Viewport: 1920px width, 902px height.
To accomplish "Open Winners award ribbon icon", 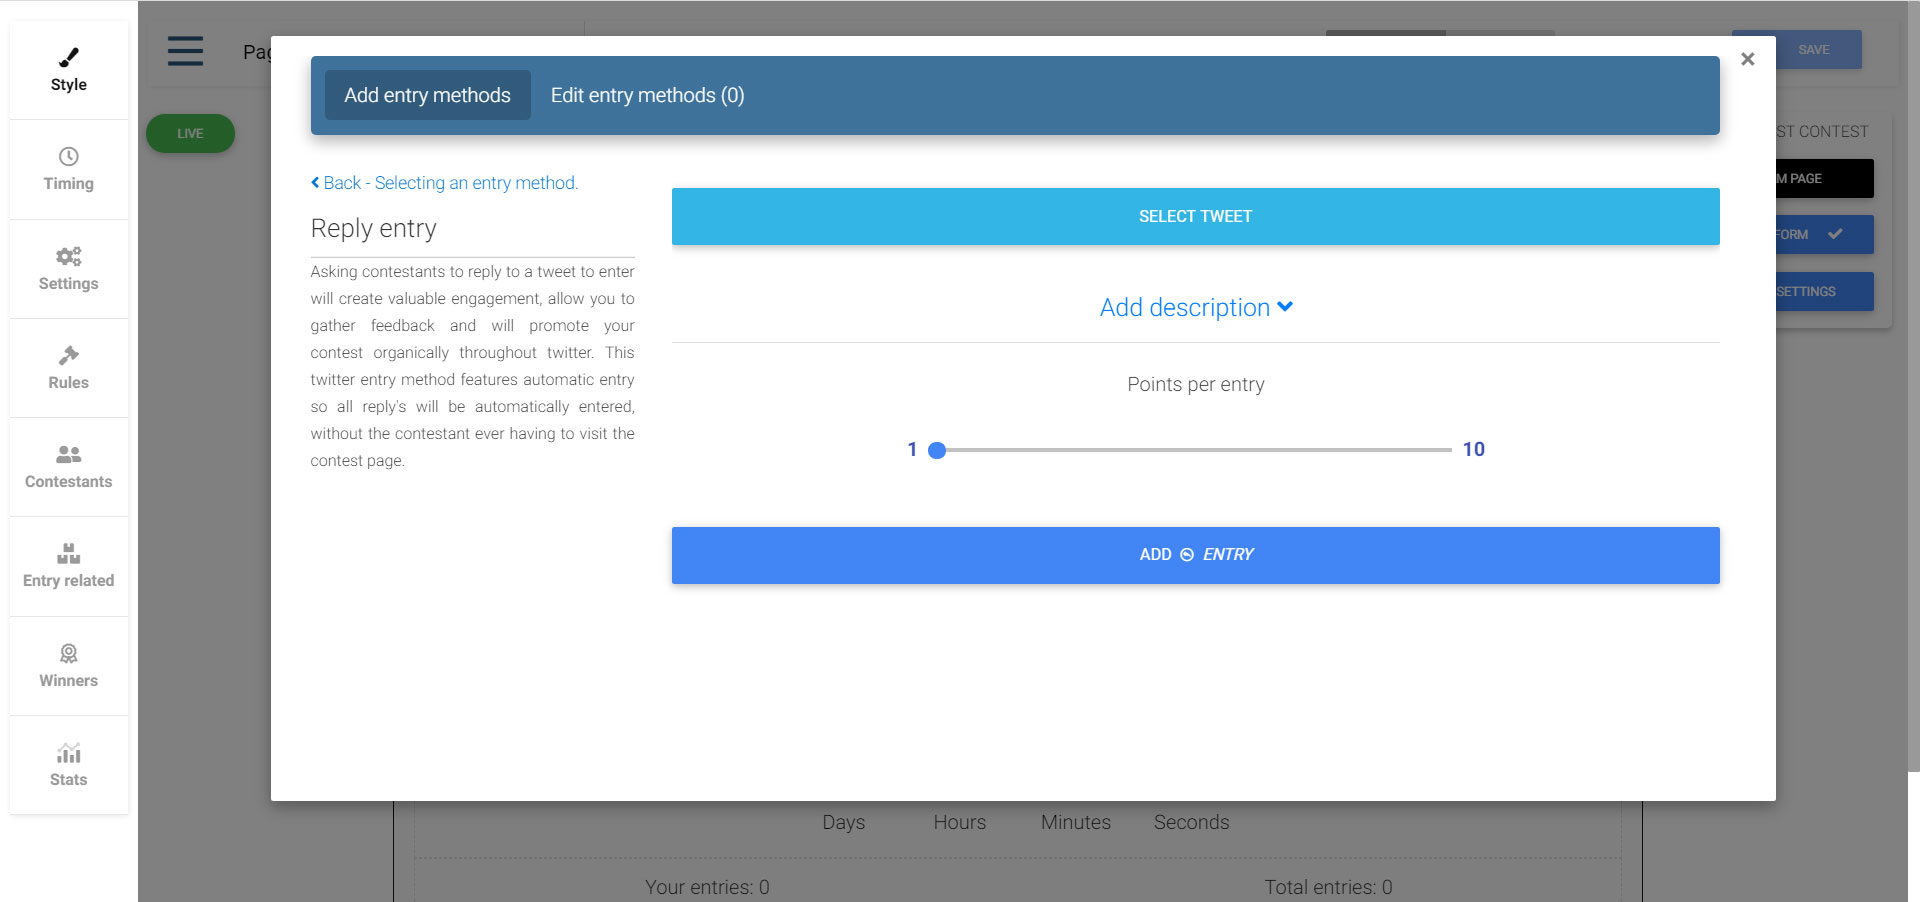I will 68,653.
